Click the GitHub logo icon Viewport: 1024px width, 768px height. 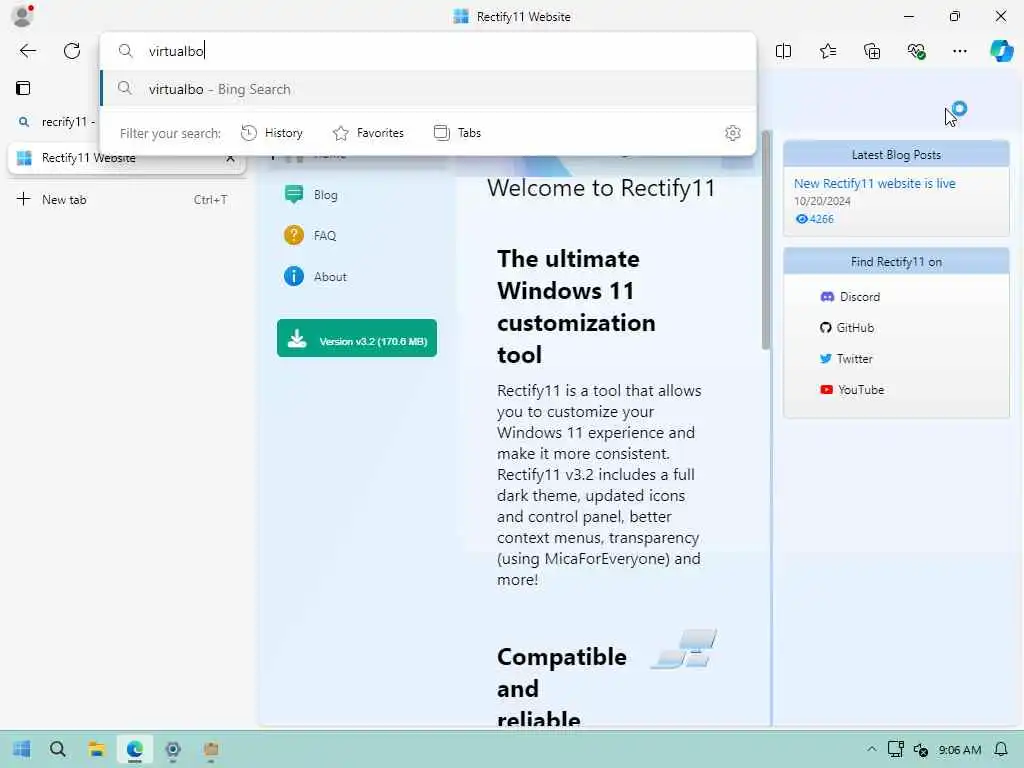pyautogui.click(x=825, y=328)
